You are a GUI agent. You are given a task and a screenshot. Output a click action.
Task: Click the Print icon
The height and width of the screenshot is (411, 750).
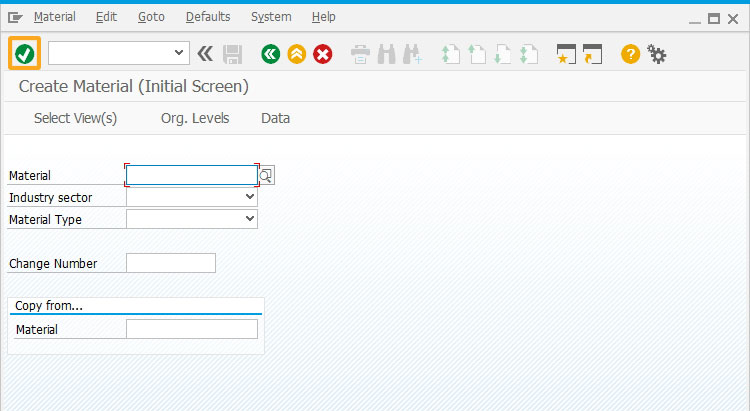tap(360, 54)
